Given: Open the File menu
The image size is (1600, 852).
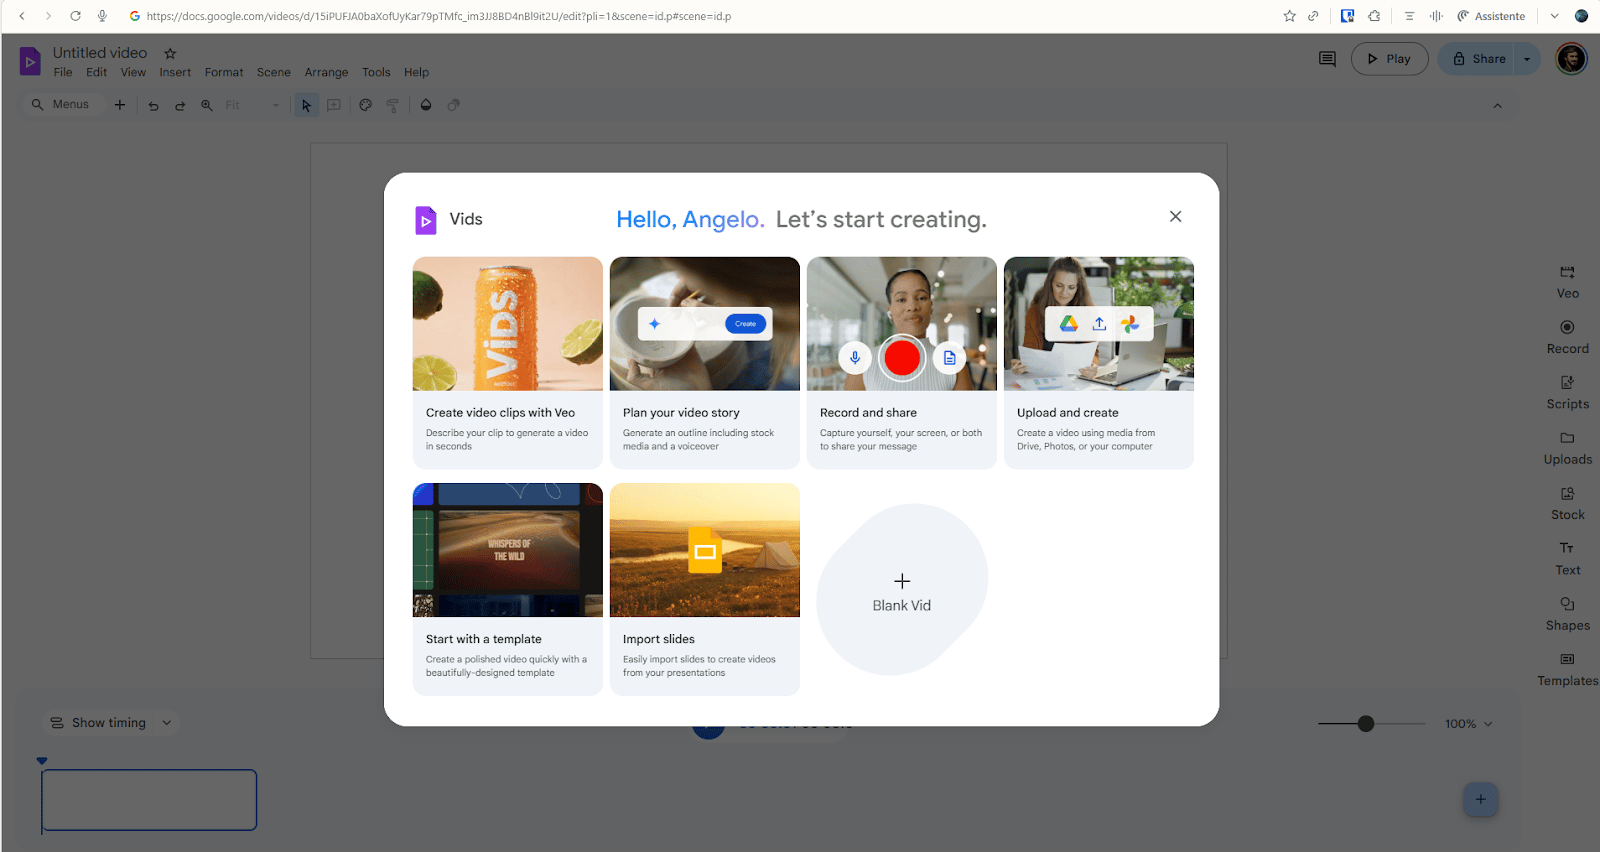Looking at the screenshot, I should 63,72.
